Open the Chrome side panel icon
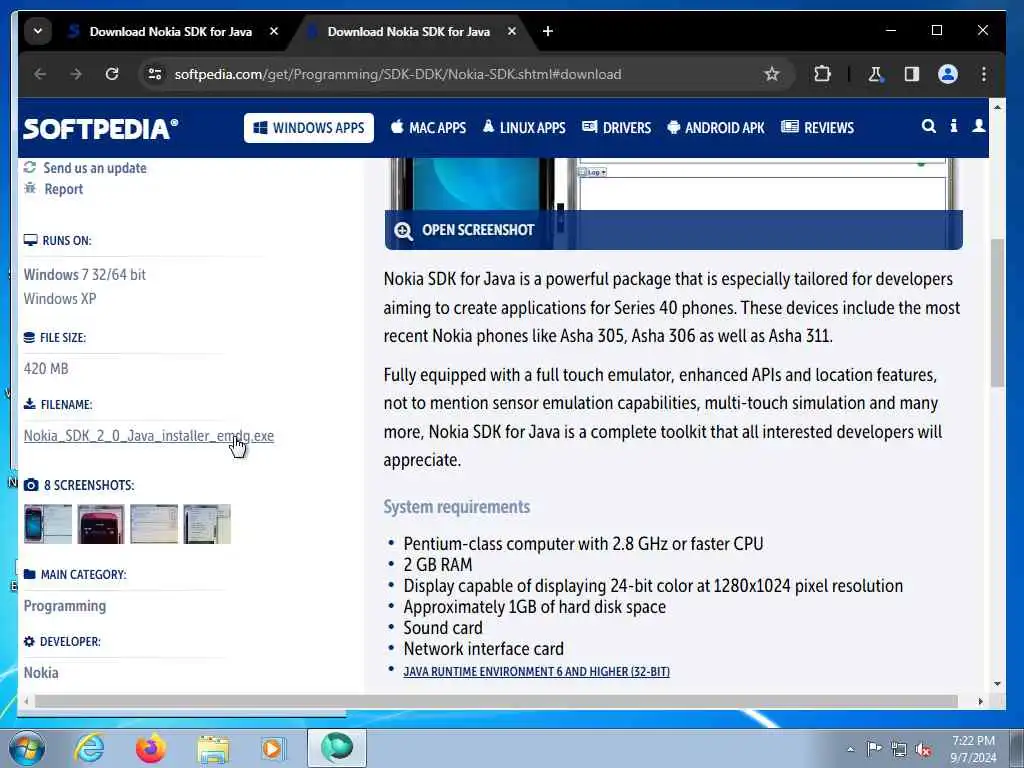 point(912,74)
